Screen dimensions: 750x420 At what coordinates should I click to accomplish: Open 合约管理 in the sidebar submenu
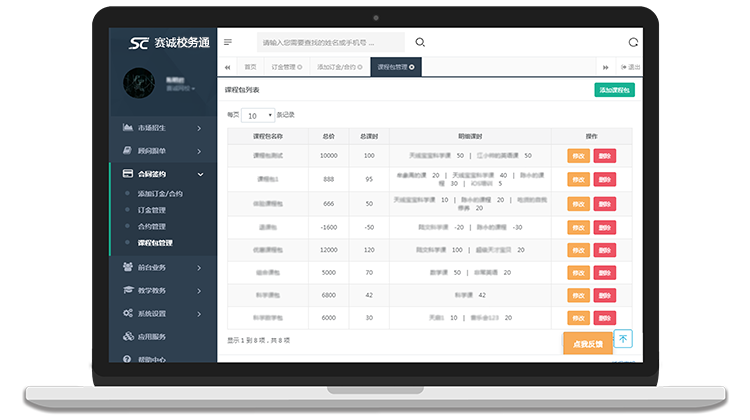(x=152, y=226)
